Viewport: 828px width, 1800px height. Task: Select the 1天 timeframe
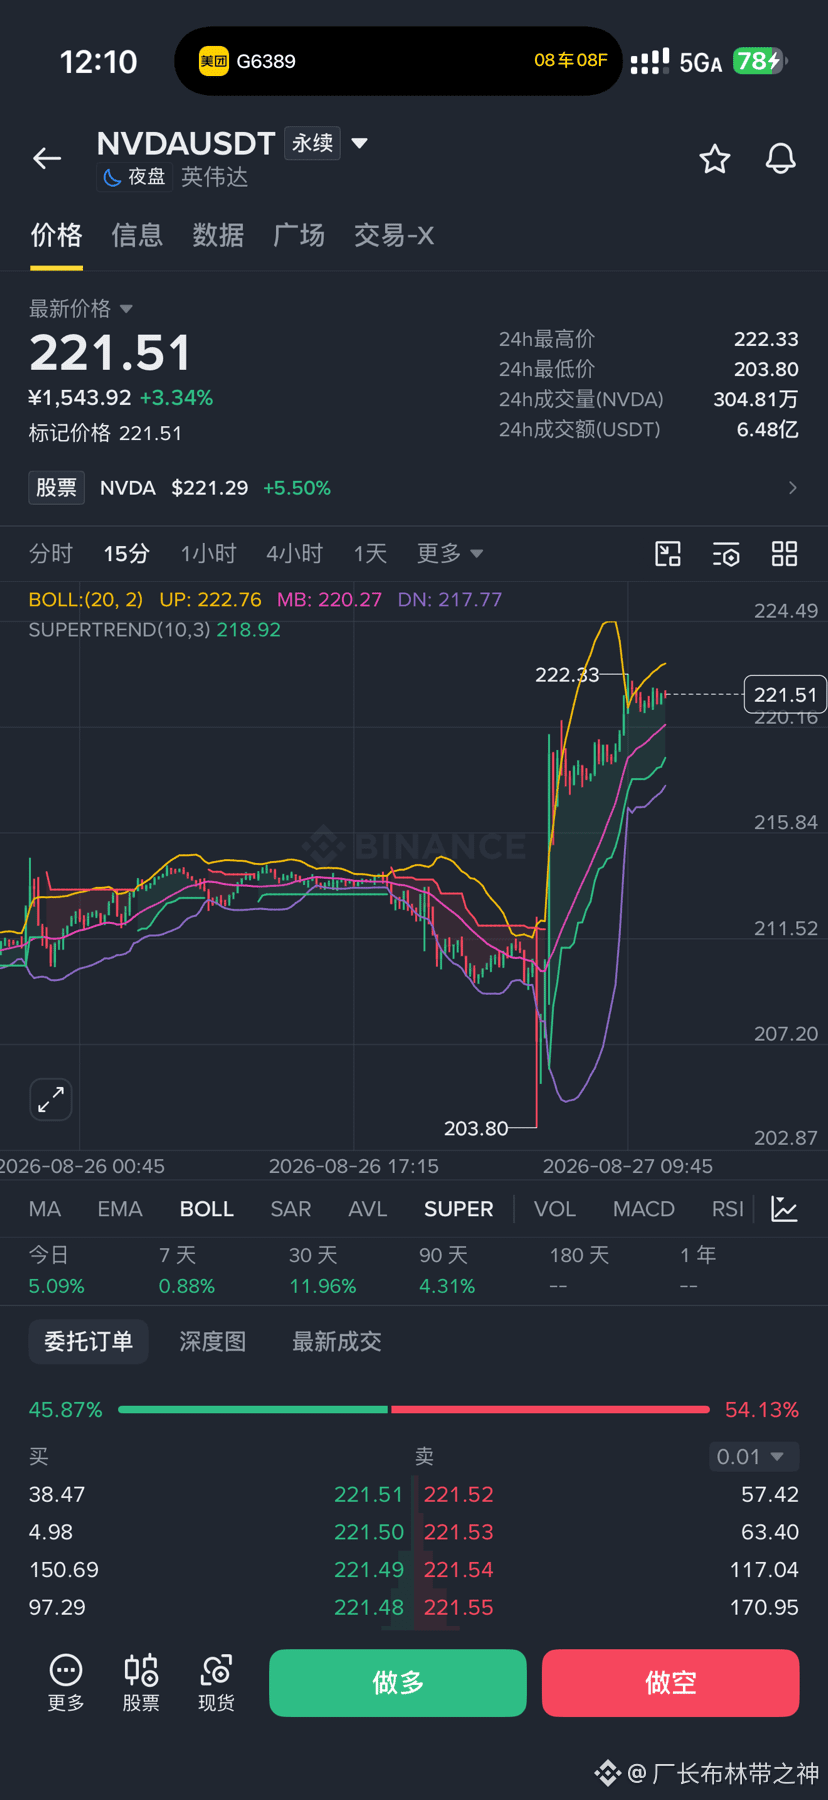[x=370, y=554]
